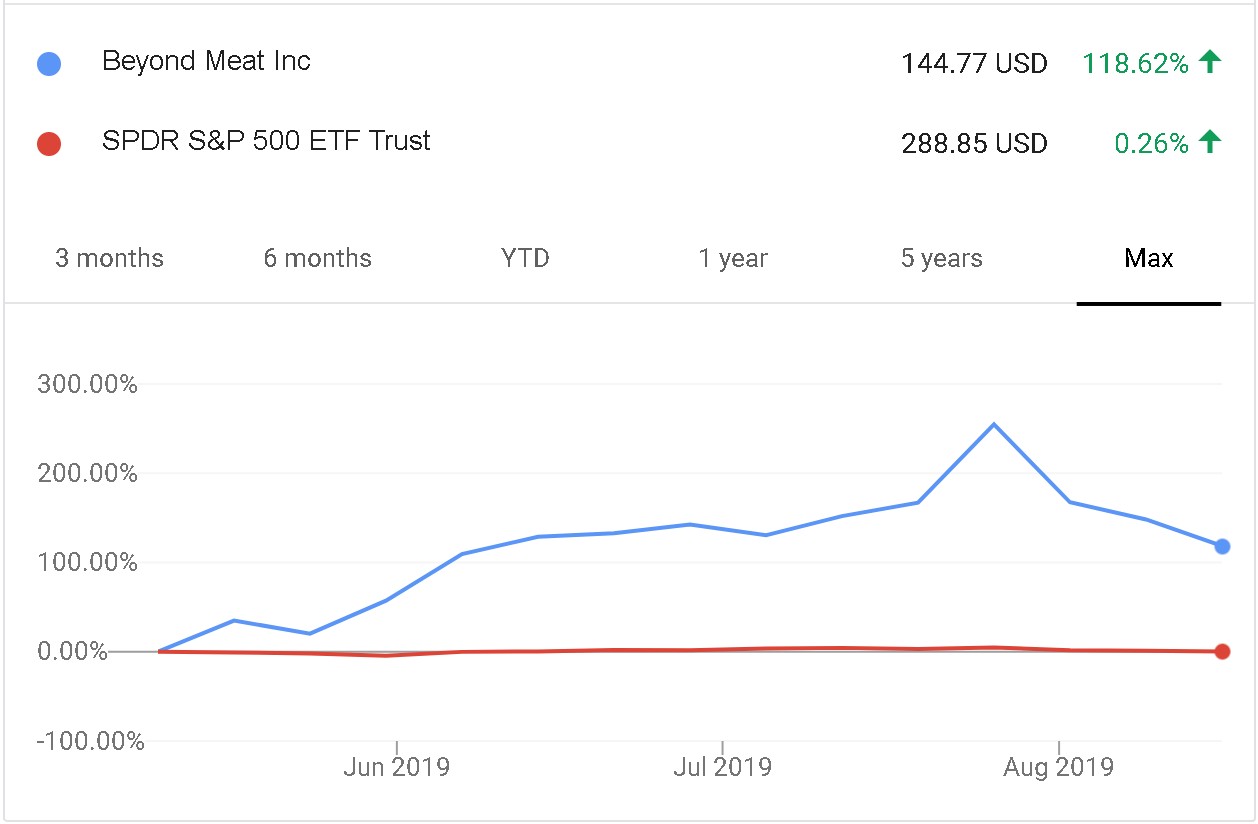Open the Beyond Meat Inc stock name
The height and width of the screenshot is (824, 1258).
(x=206, y=61)
